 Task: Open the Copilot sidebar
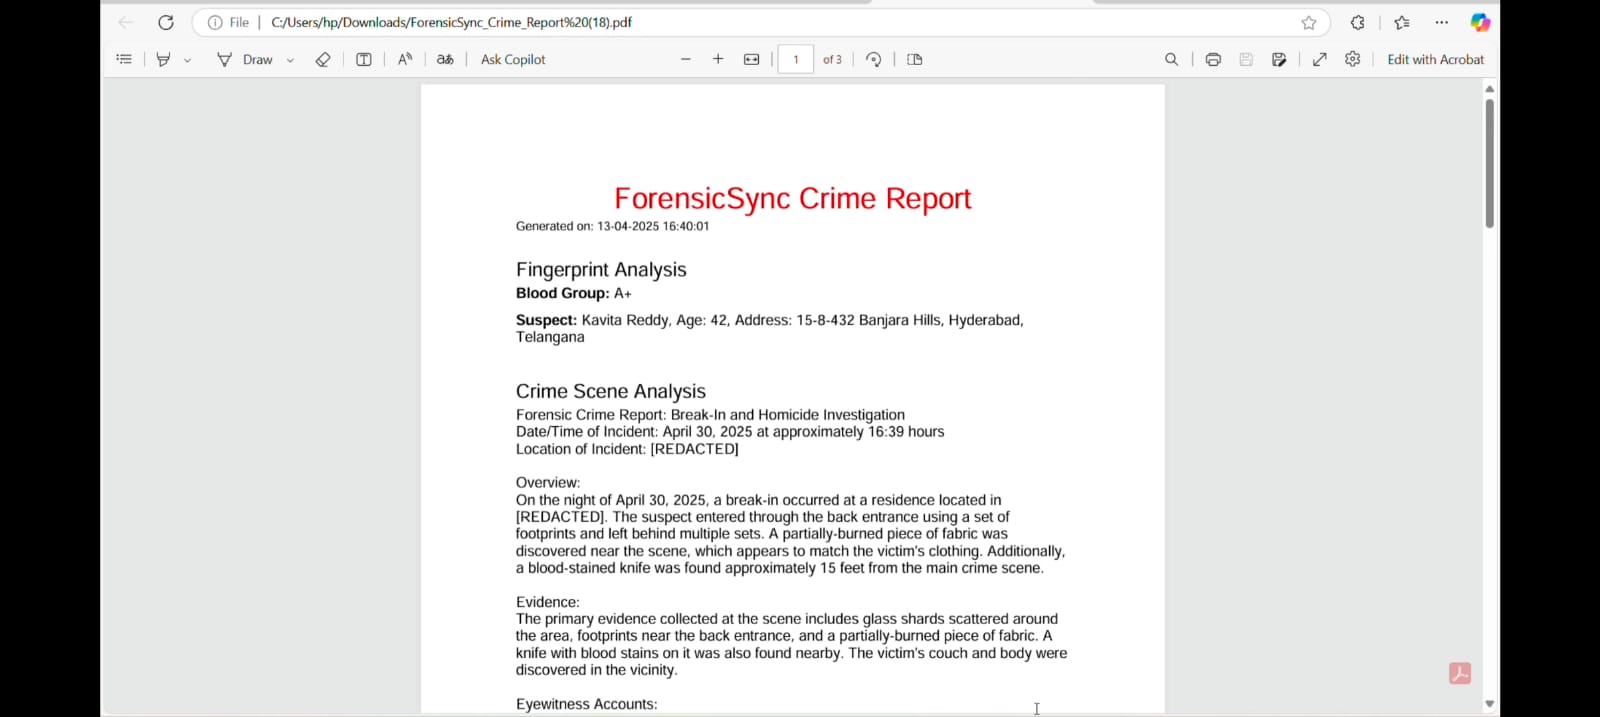click(x=1481, y=22)
